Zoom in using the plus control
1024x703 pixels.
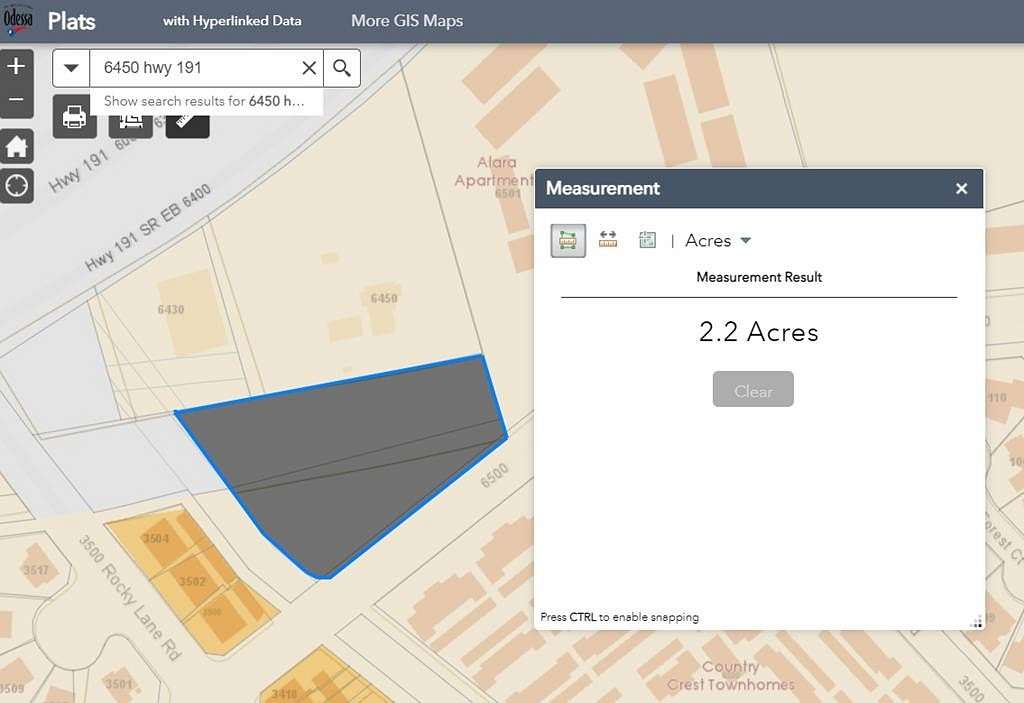coord(16,66)
